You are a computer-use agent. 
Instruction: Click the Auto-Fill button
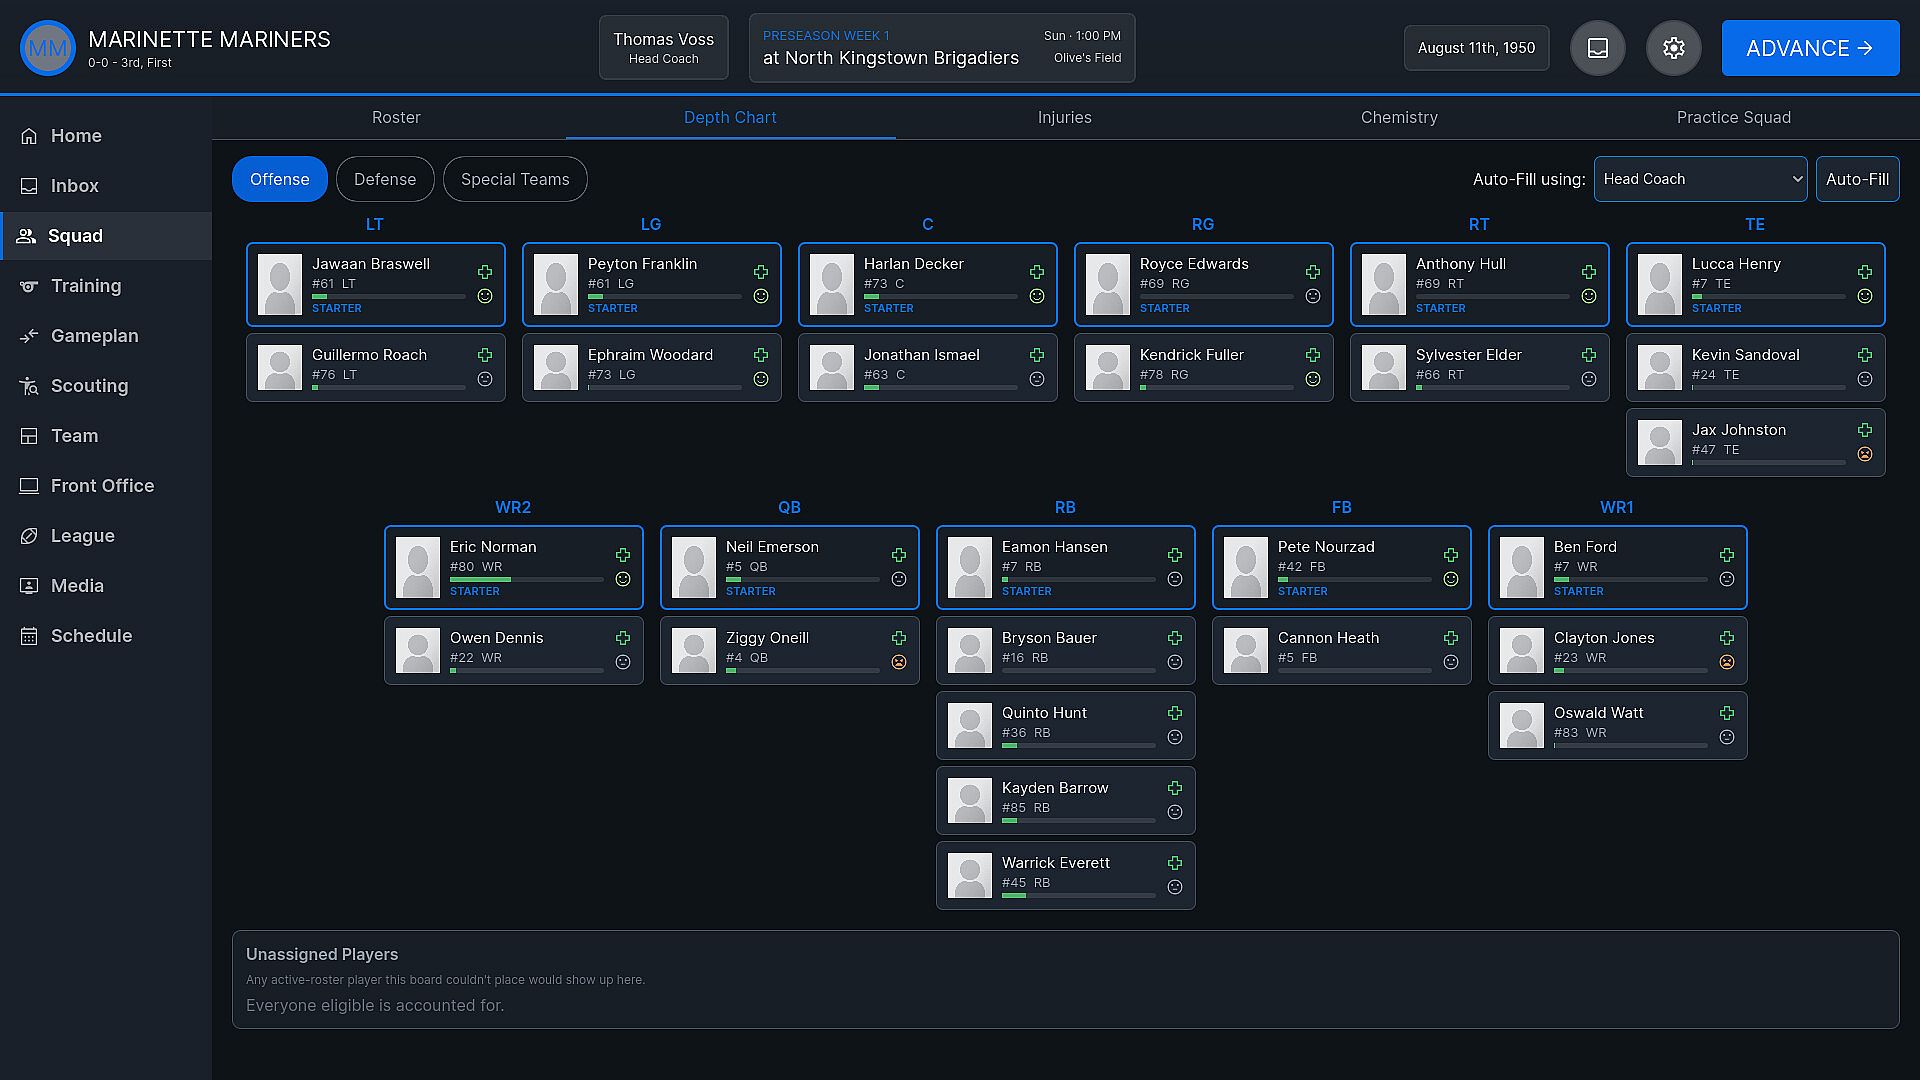[x=1857, y=179]
